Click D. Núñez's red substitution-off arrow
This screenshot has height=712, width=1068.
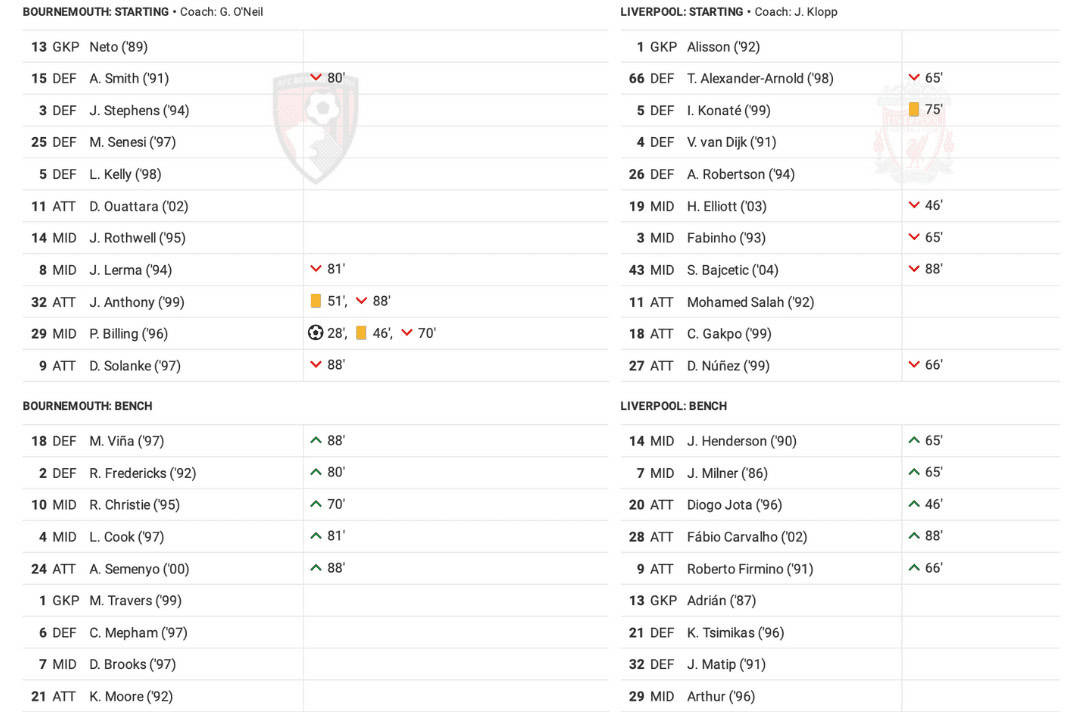click(x=914, y=365)
